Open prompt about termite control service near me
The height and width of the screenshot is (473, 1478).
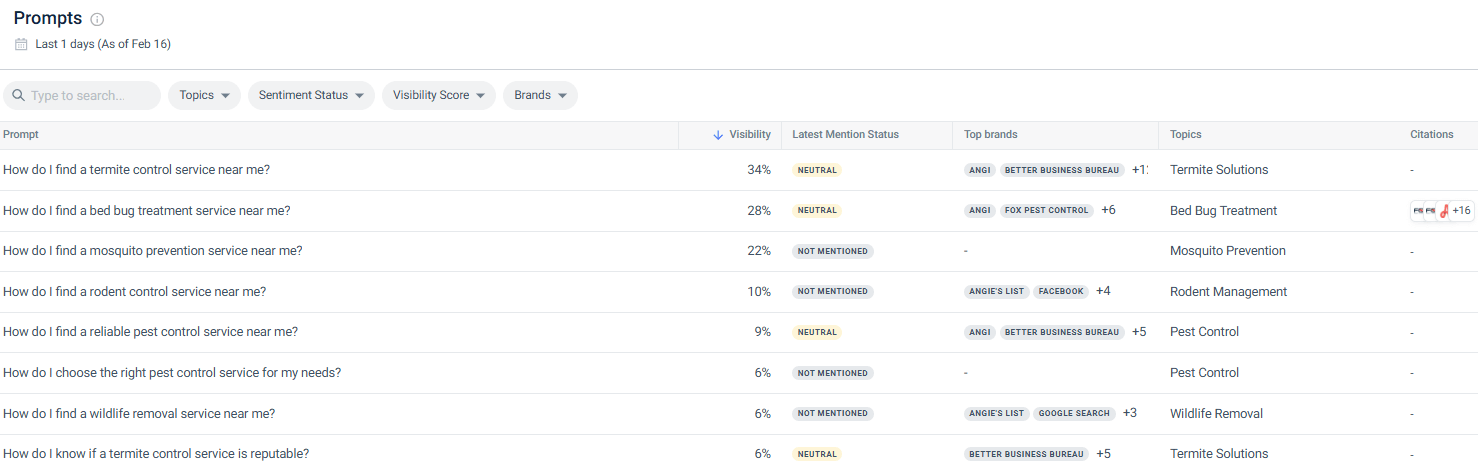[x=136, y=170]
